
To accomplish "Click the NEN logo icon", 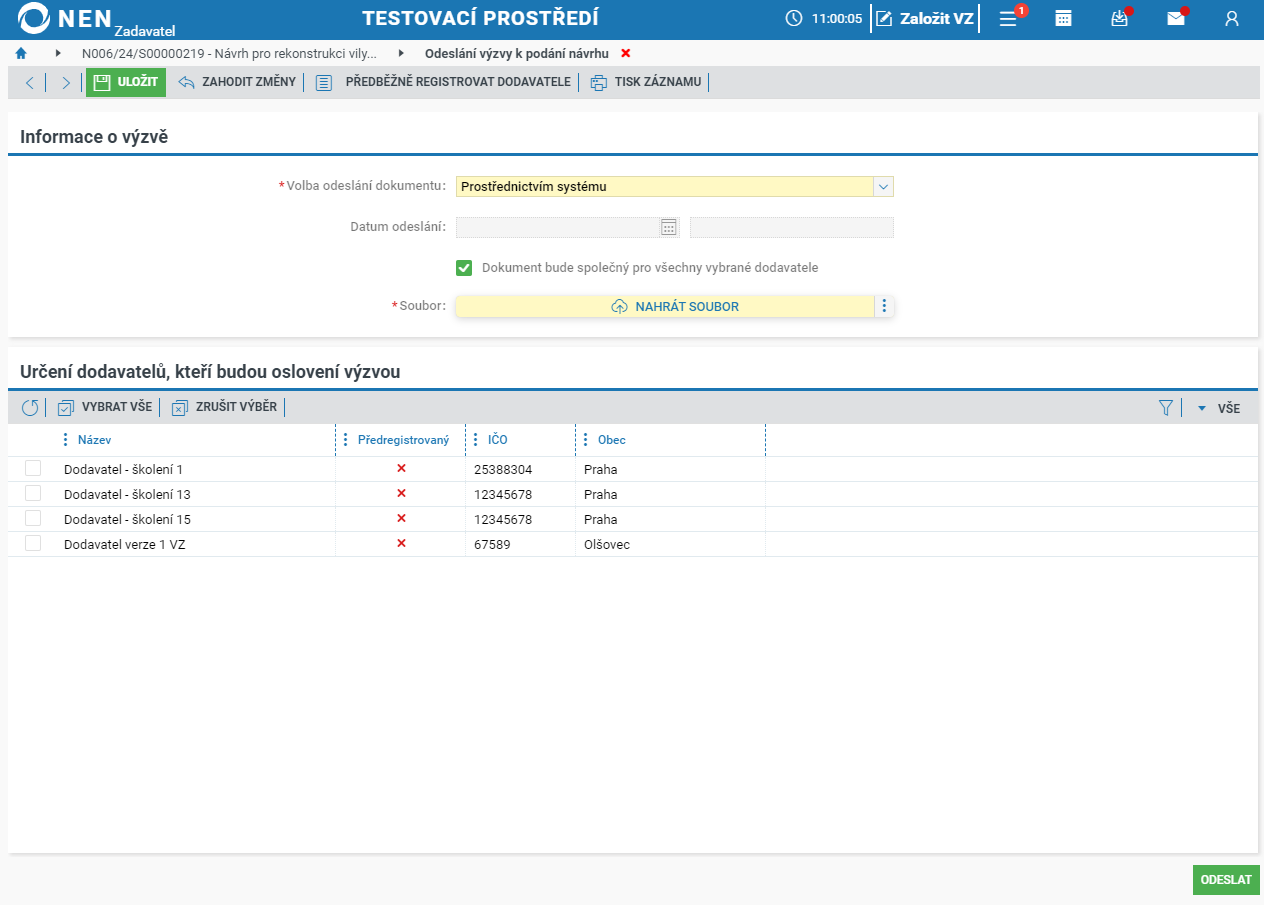I will 33,18.
